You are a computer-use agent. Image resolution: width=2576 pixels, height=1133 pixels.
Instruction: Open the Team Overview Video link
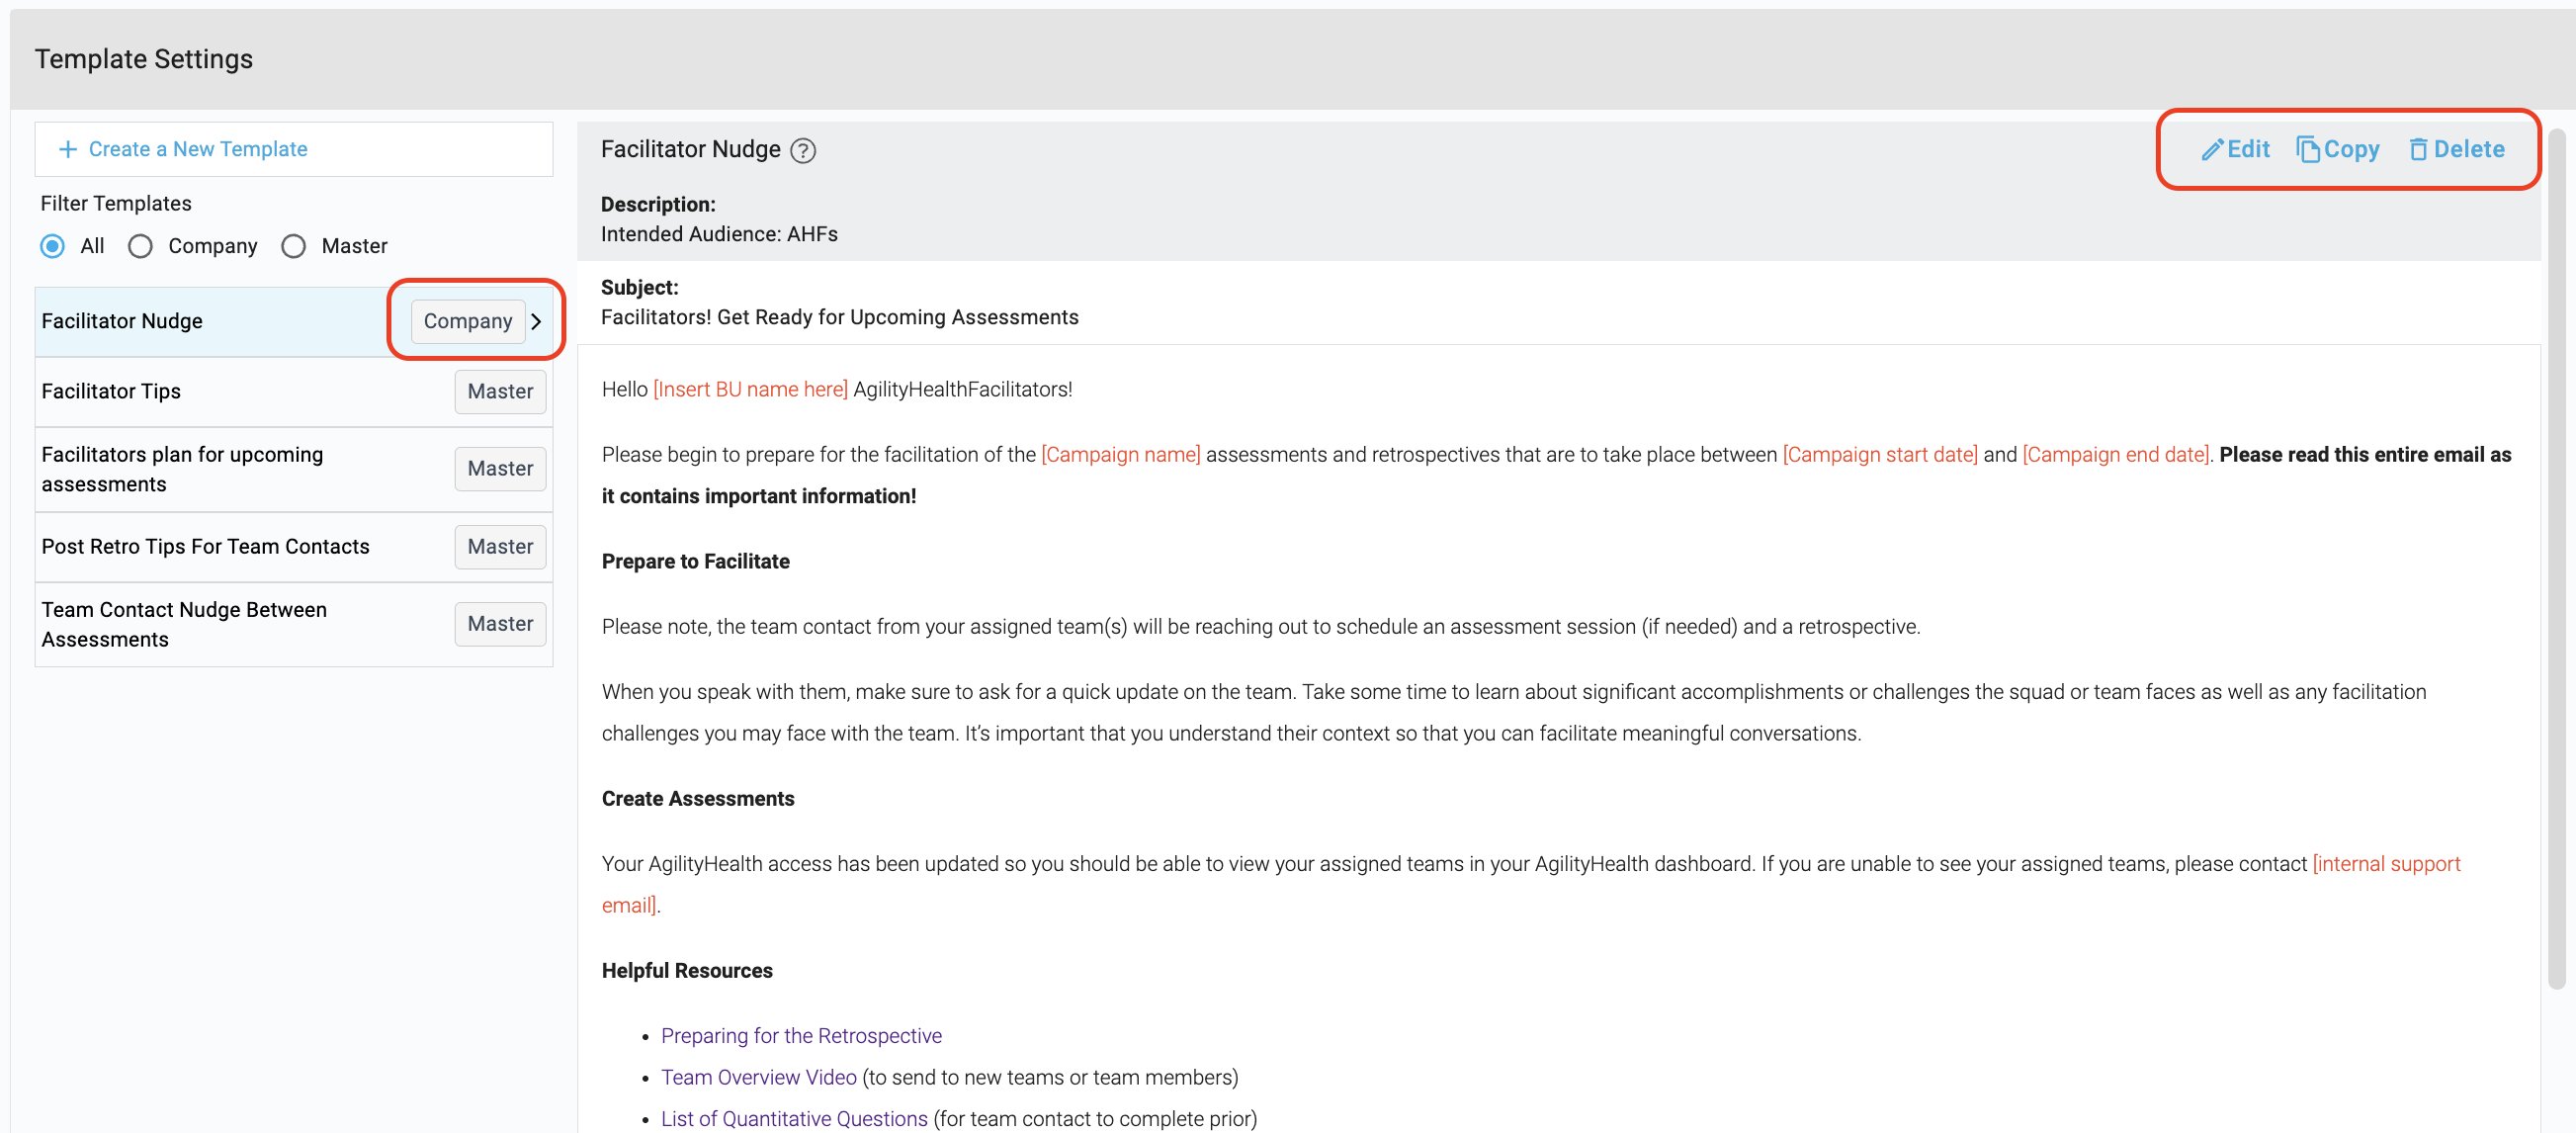tap(758, 1077)
